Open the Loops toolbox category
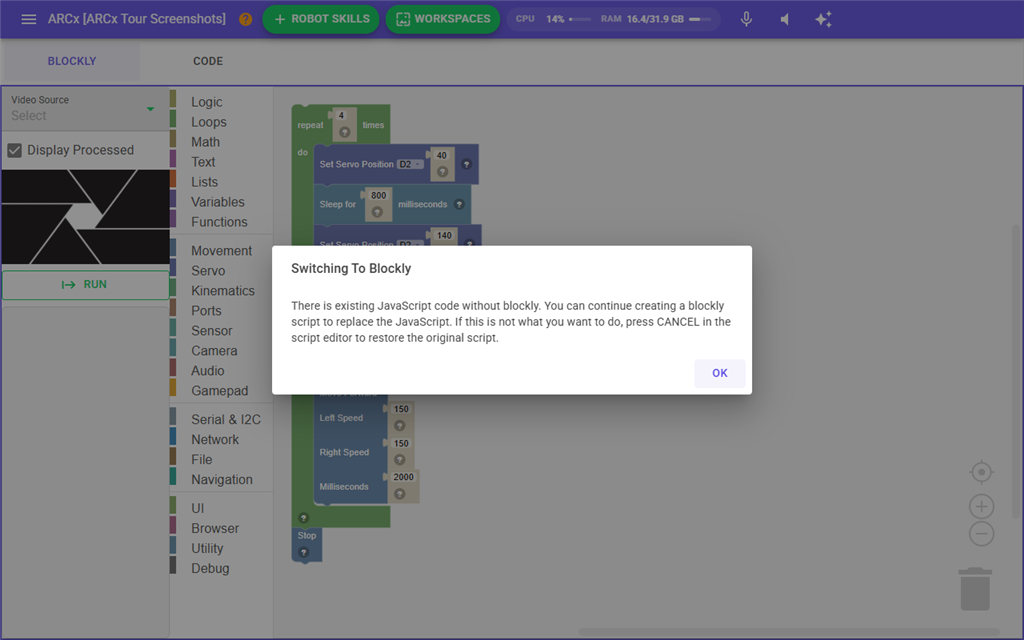 click(x=209, y=122)
